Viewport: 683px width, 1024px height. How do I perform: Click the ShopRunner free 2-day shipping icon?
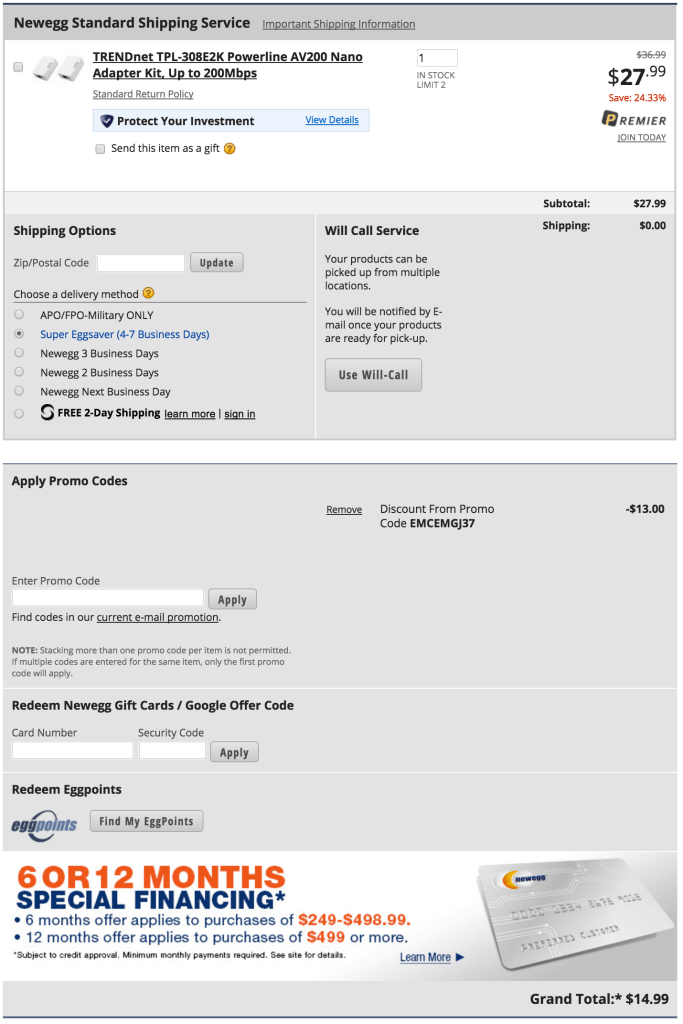(x=47, y=413)
